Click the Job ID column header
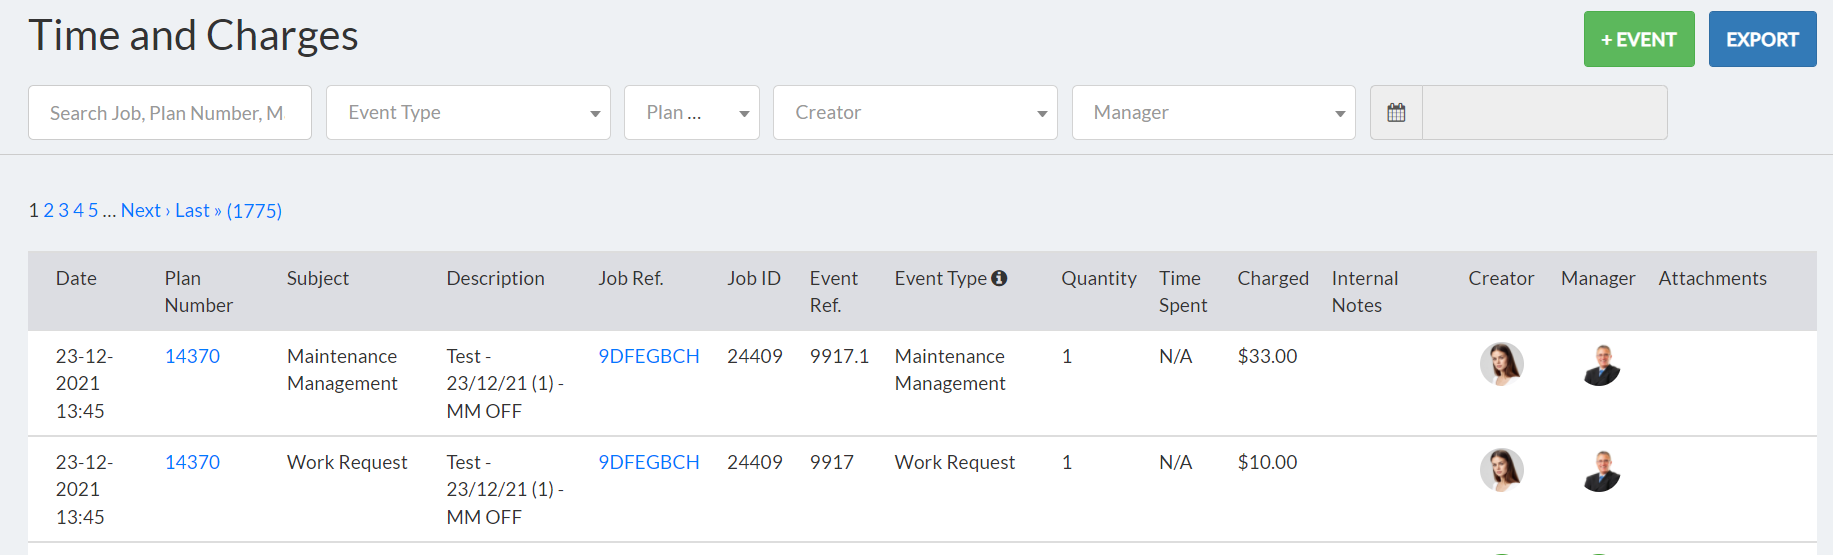The width and height of the screenshot is (1833, 555). pos(754,278)
